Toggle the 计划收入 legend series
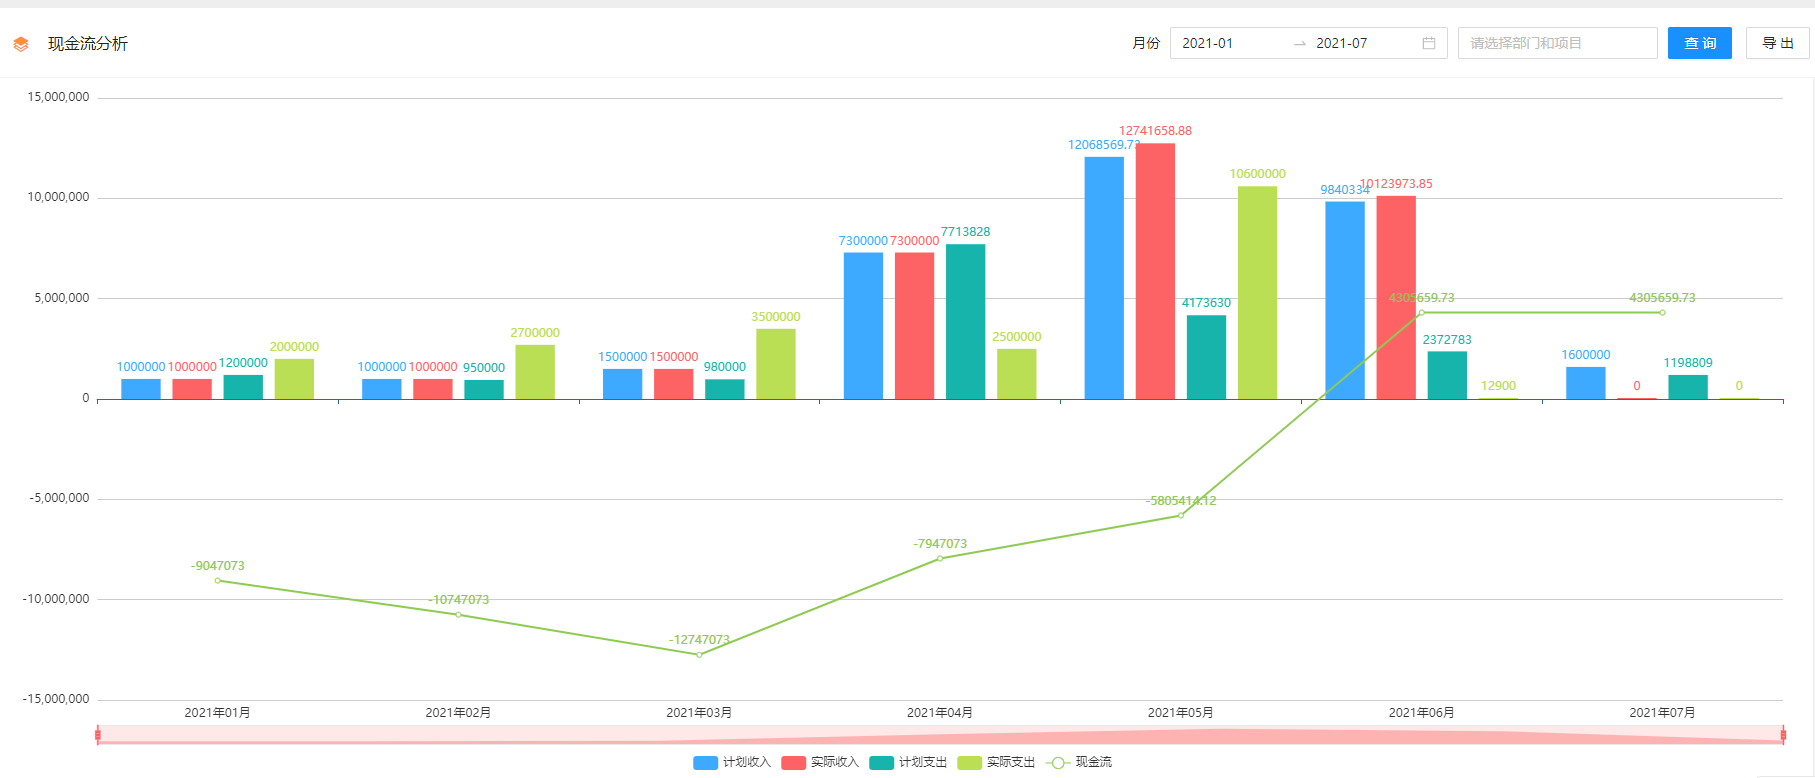Image resolution: width=1815 pixels, height=778 pixels. 732,762
